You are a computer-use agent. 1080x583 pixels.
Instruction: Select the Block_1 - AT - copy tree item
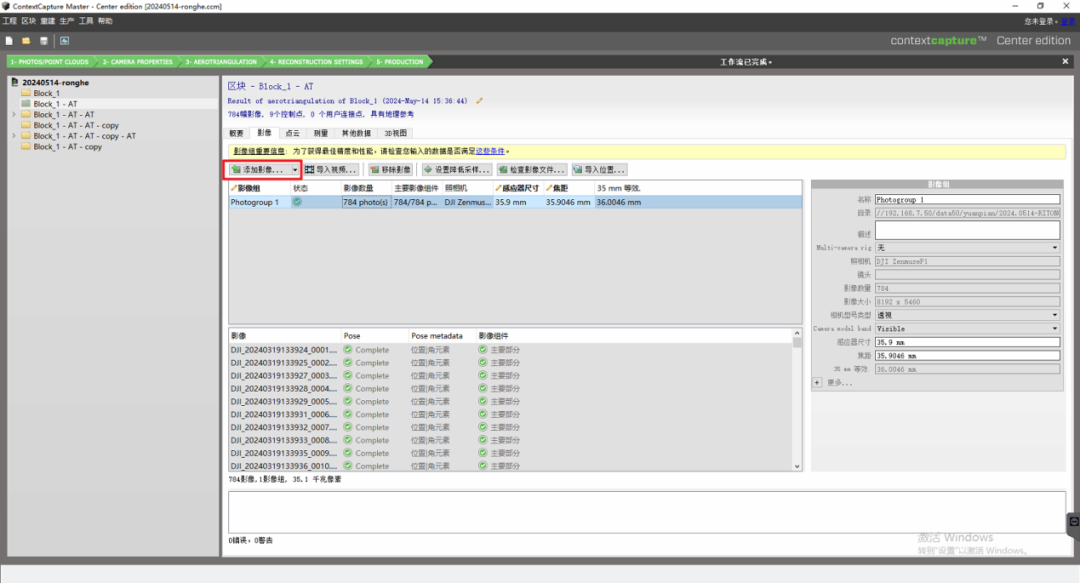pyautogui.click(x=68, y=147)
